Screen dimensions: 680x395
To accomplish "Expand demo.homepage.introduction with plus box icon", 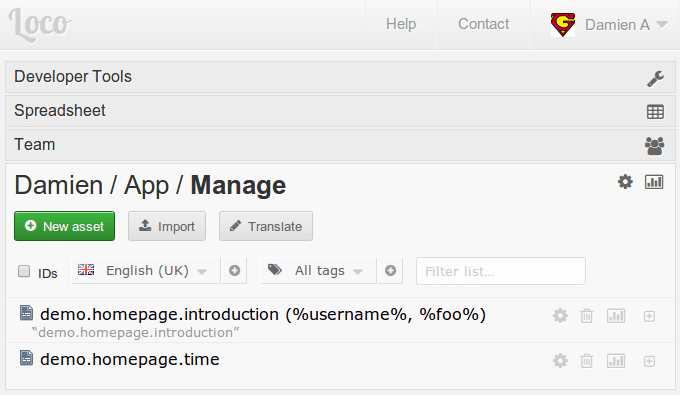I will [x=649, y=316].
